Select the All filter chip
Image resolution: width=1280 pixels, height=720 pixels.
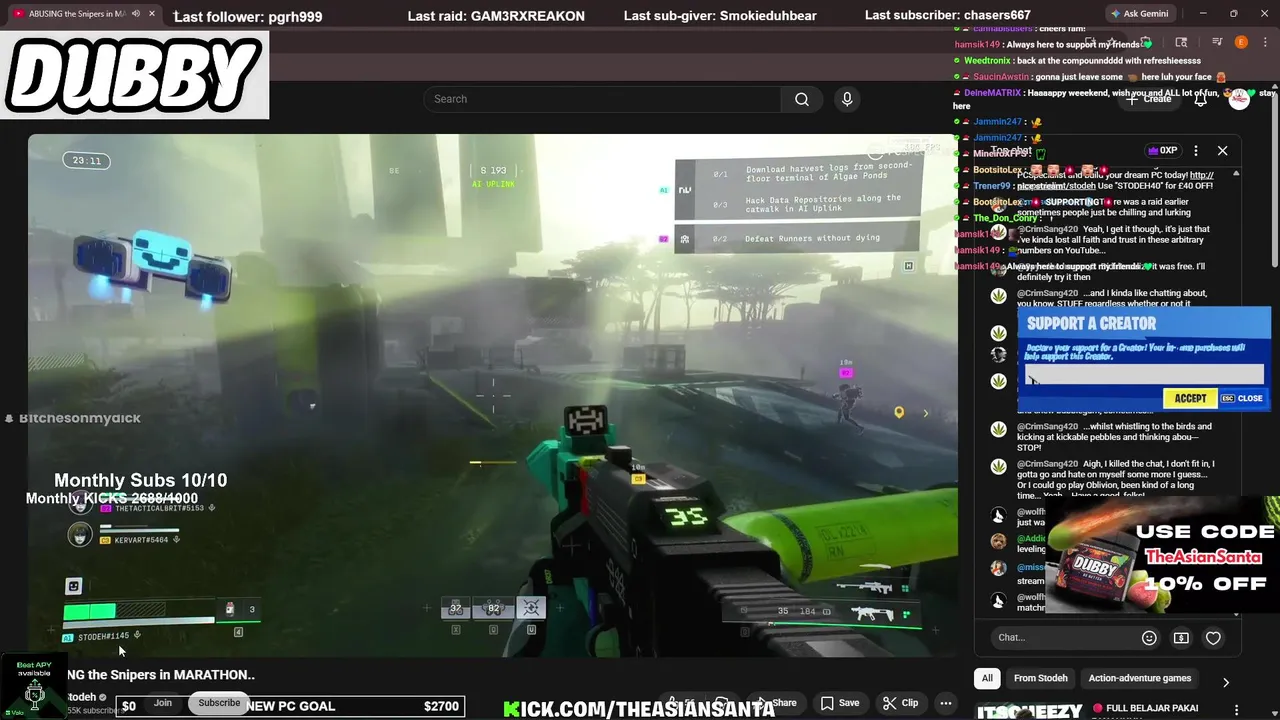987,678
